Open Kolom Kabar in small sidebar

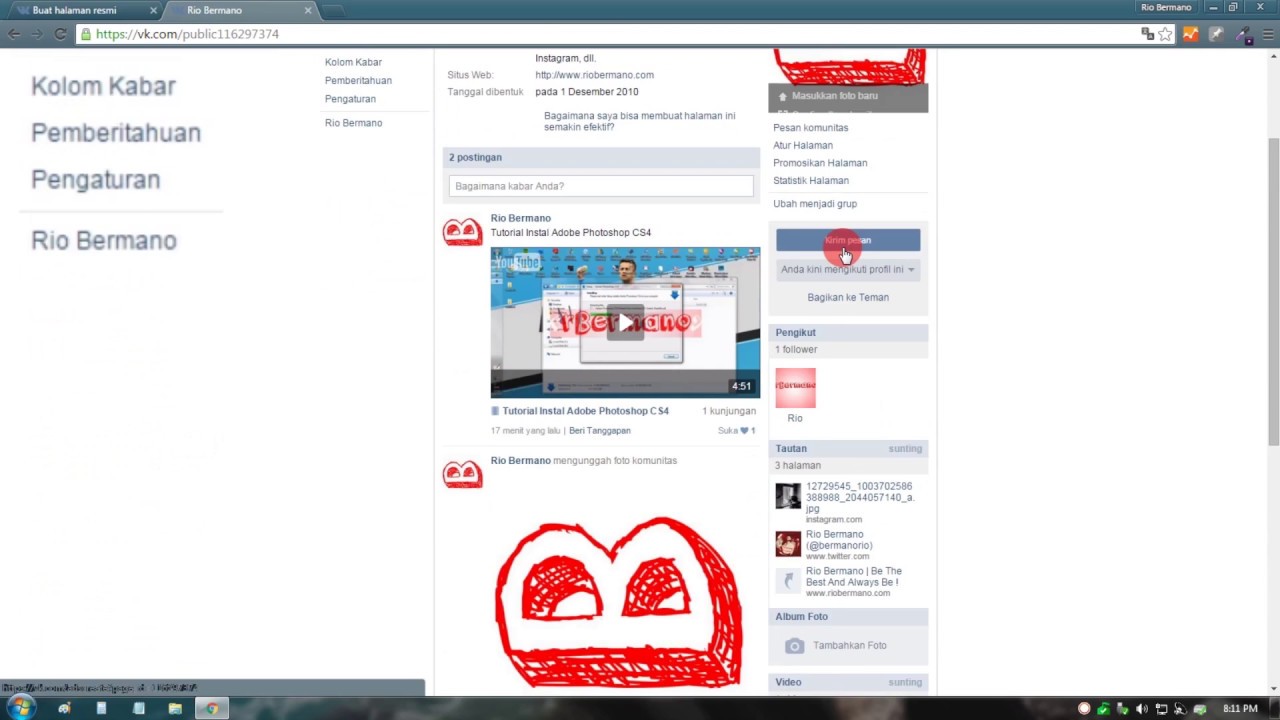coord(353,62)
